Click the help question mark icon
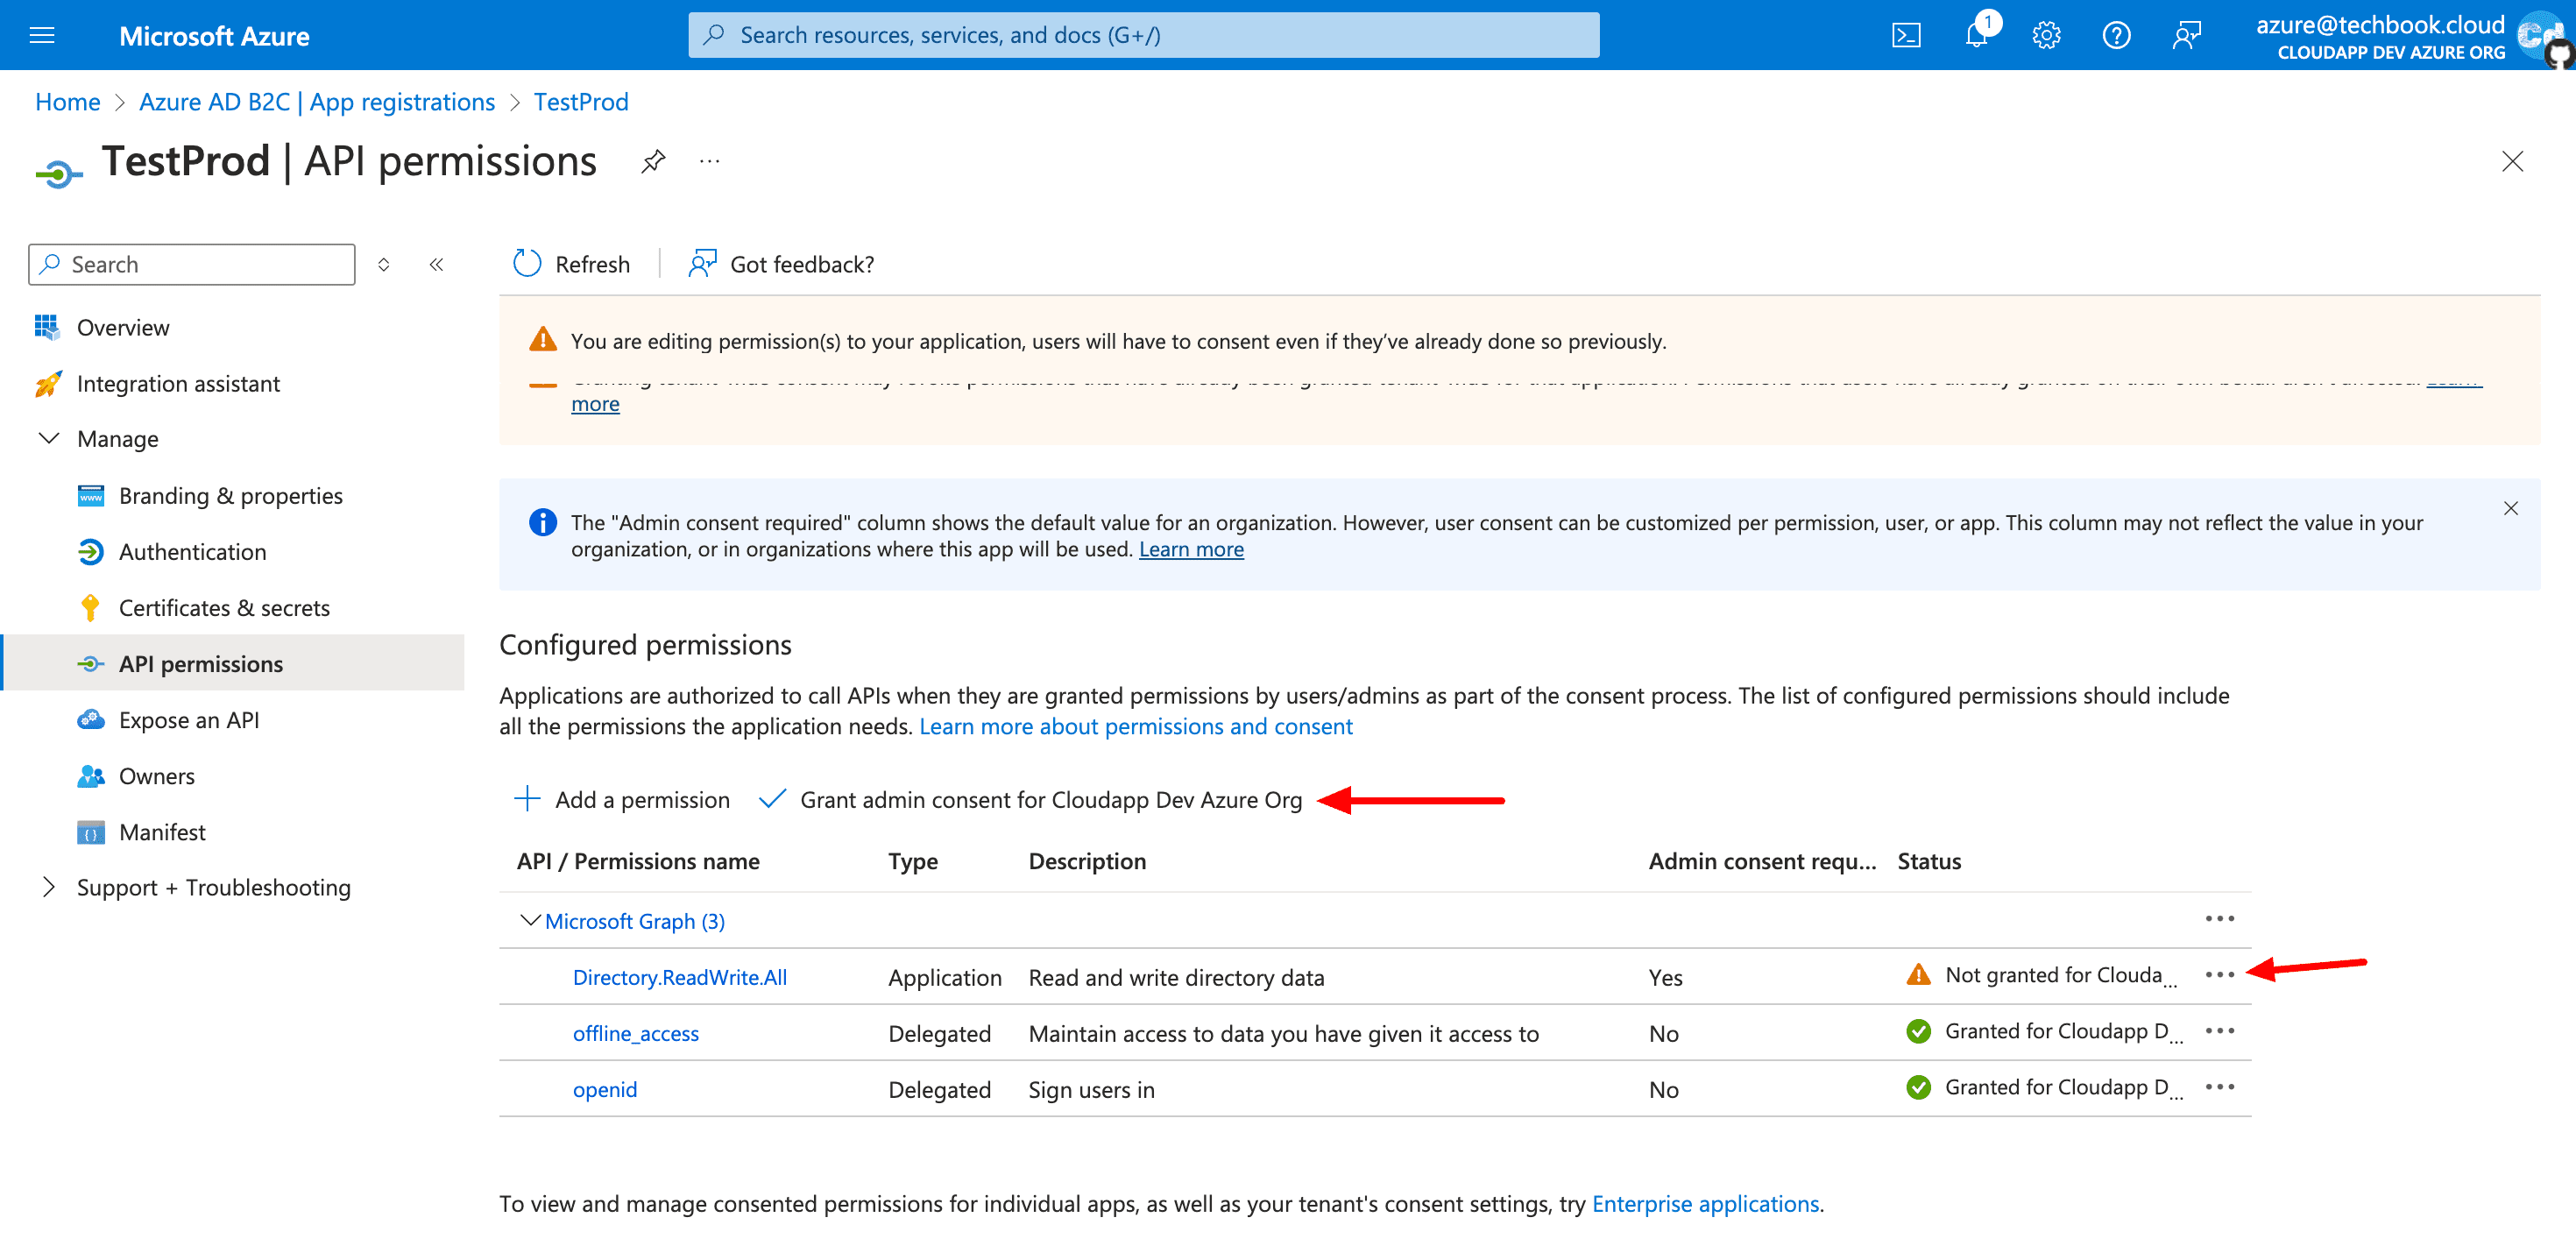This screenshot has width=2576, height=1253. (2116, 36)
